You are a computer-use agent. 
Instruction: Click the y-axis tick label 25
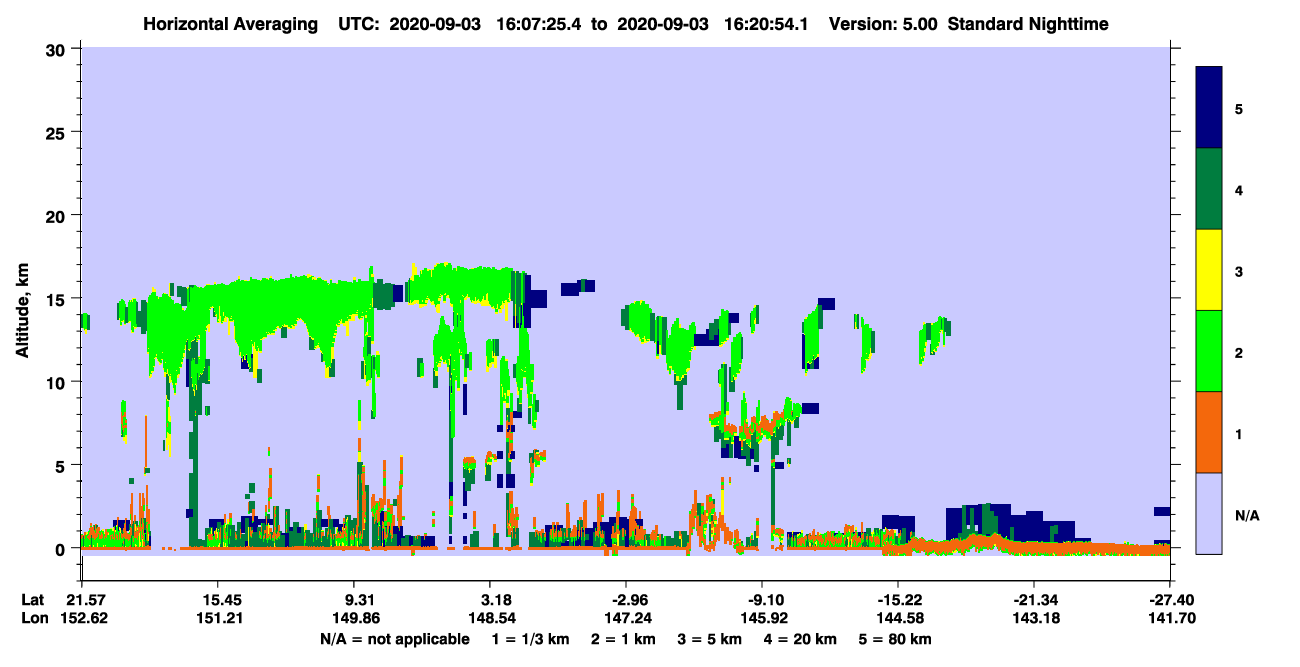(x=57, y=132)
